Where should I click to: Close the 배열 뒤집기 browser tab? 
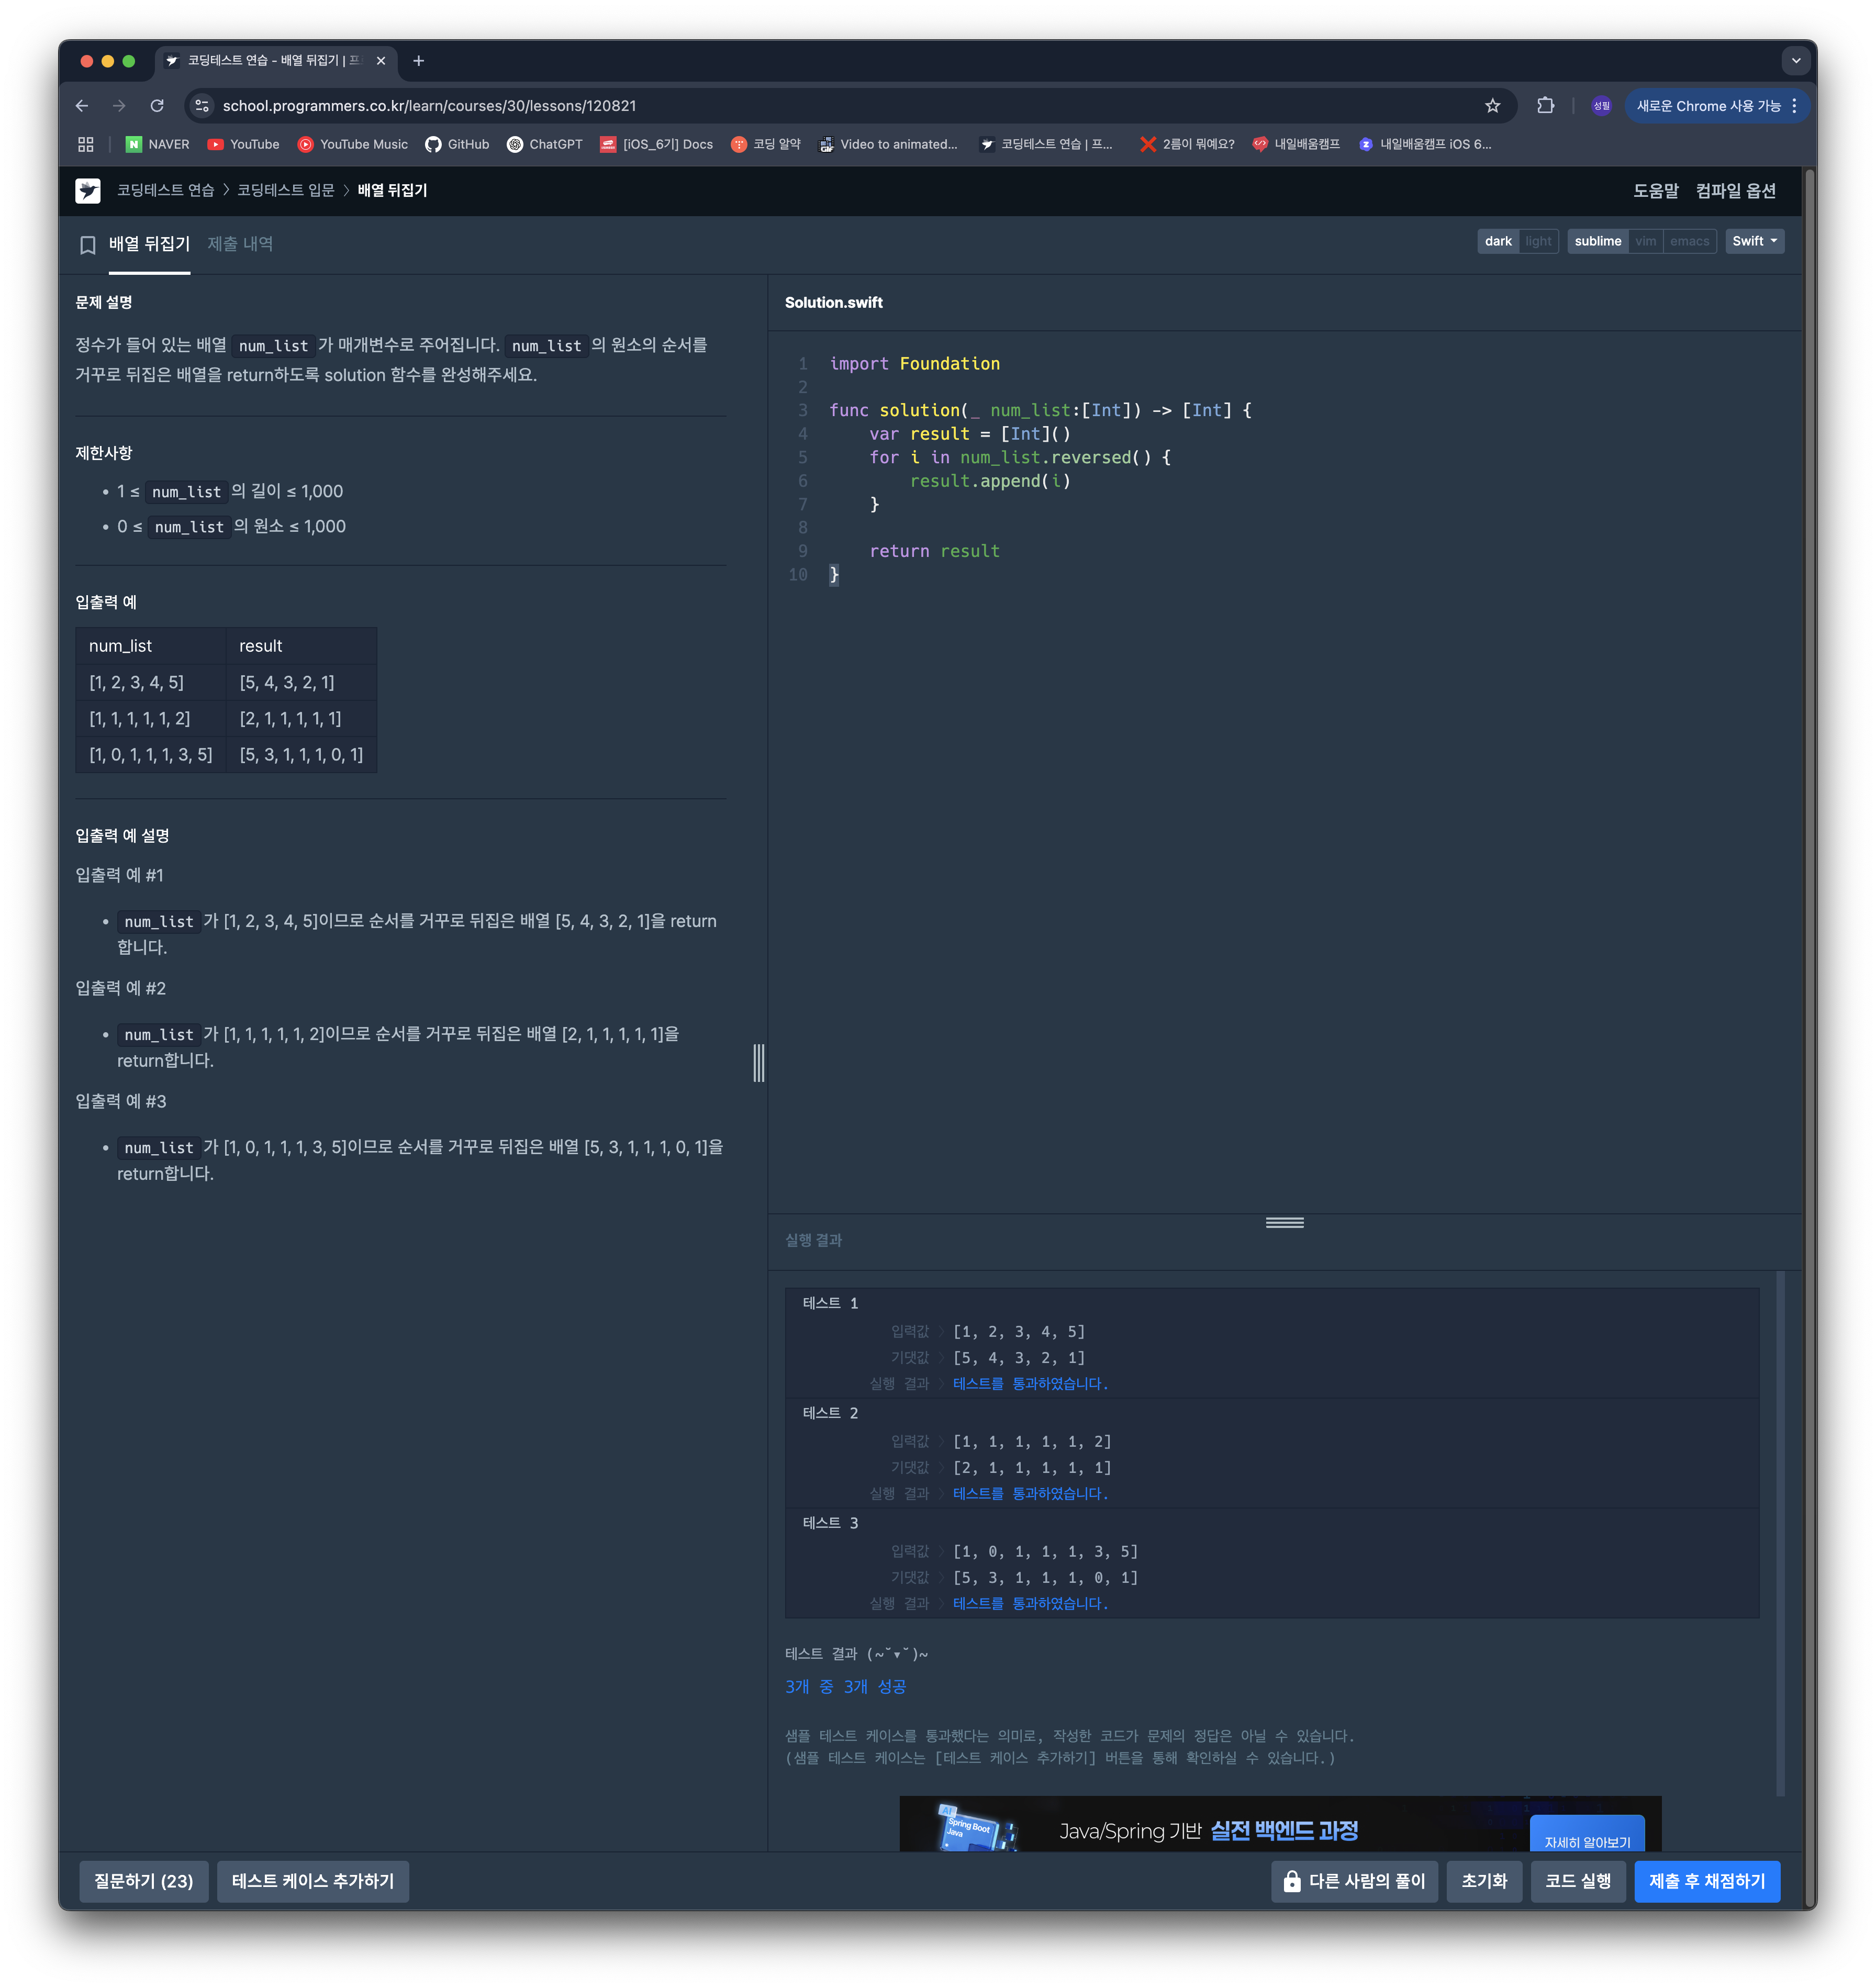[381, 61]
